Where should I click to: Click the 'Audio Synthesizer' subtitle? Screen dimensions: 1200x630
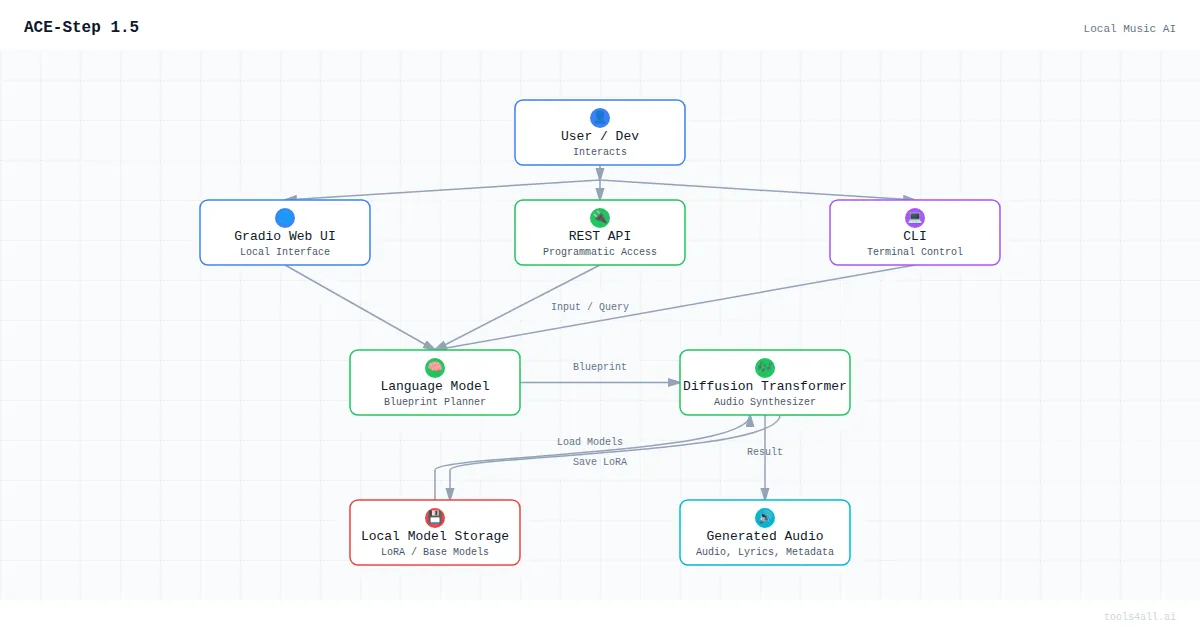(765, 402)
